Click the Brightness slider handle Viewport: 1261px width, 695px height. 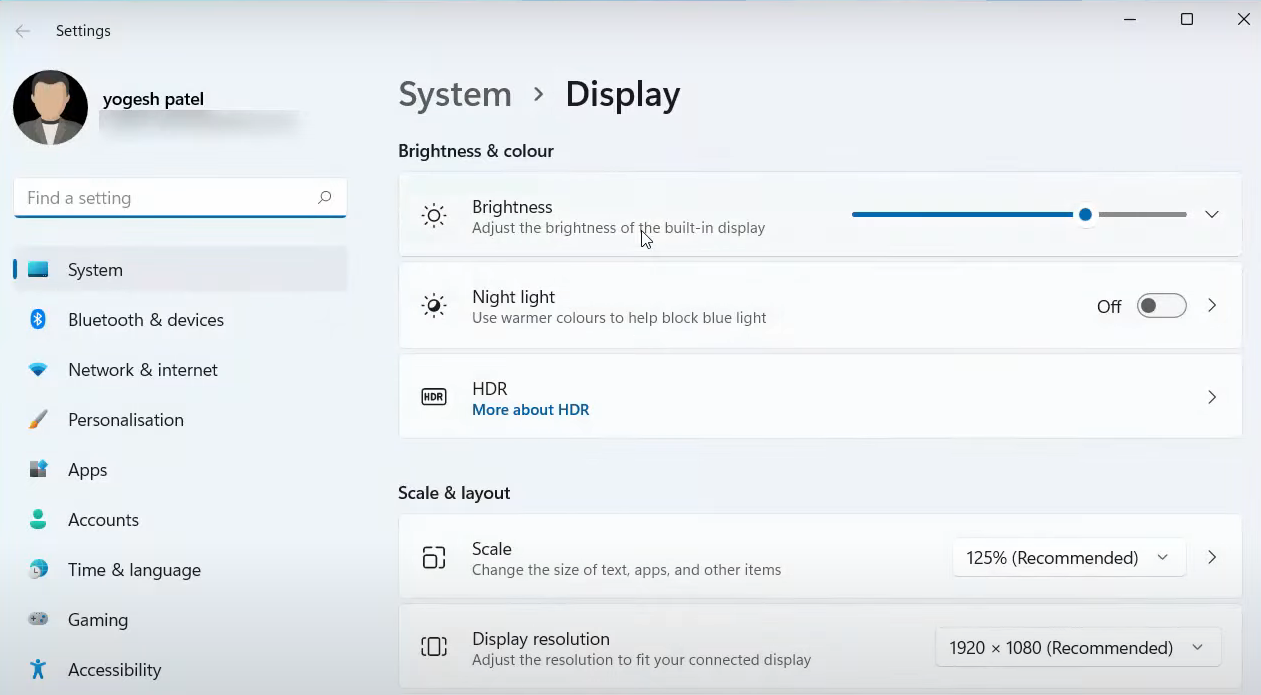[1085, 215]
